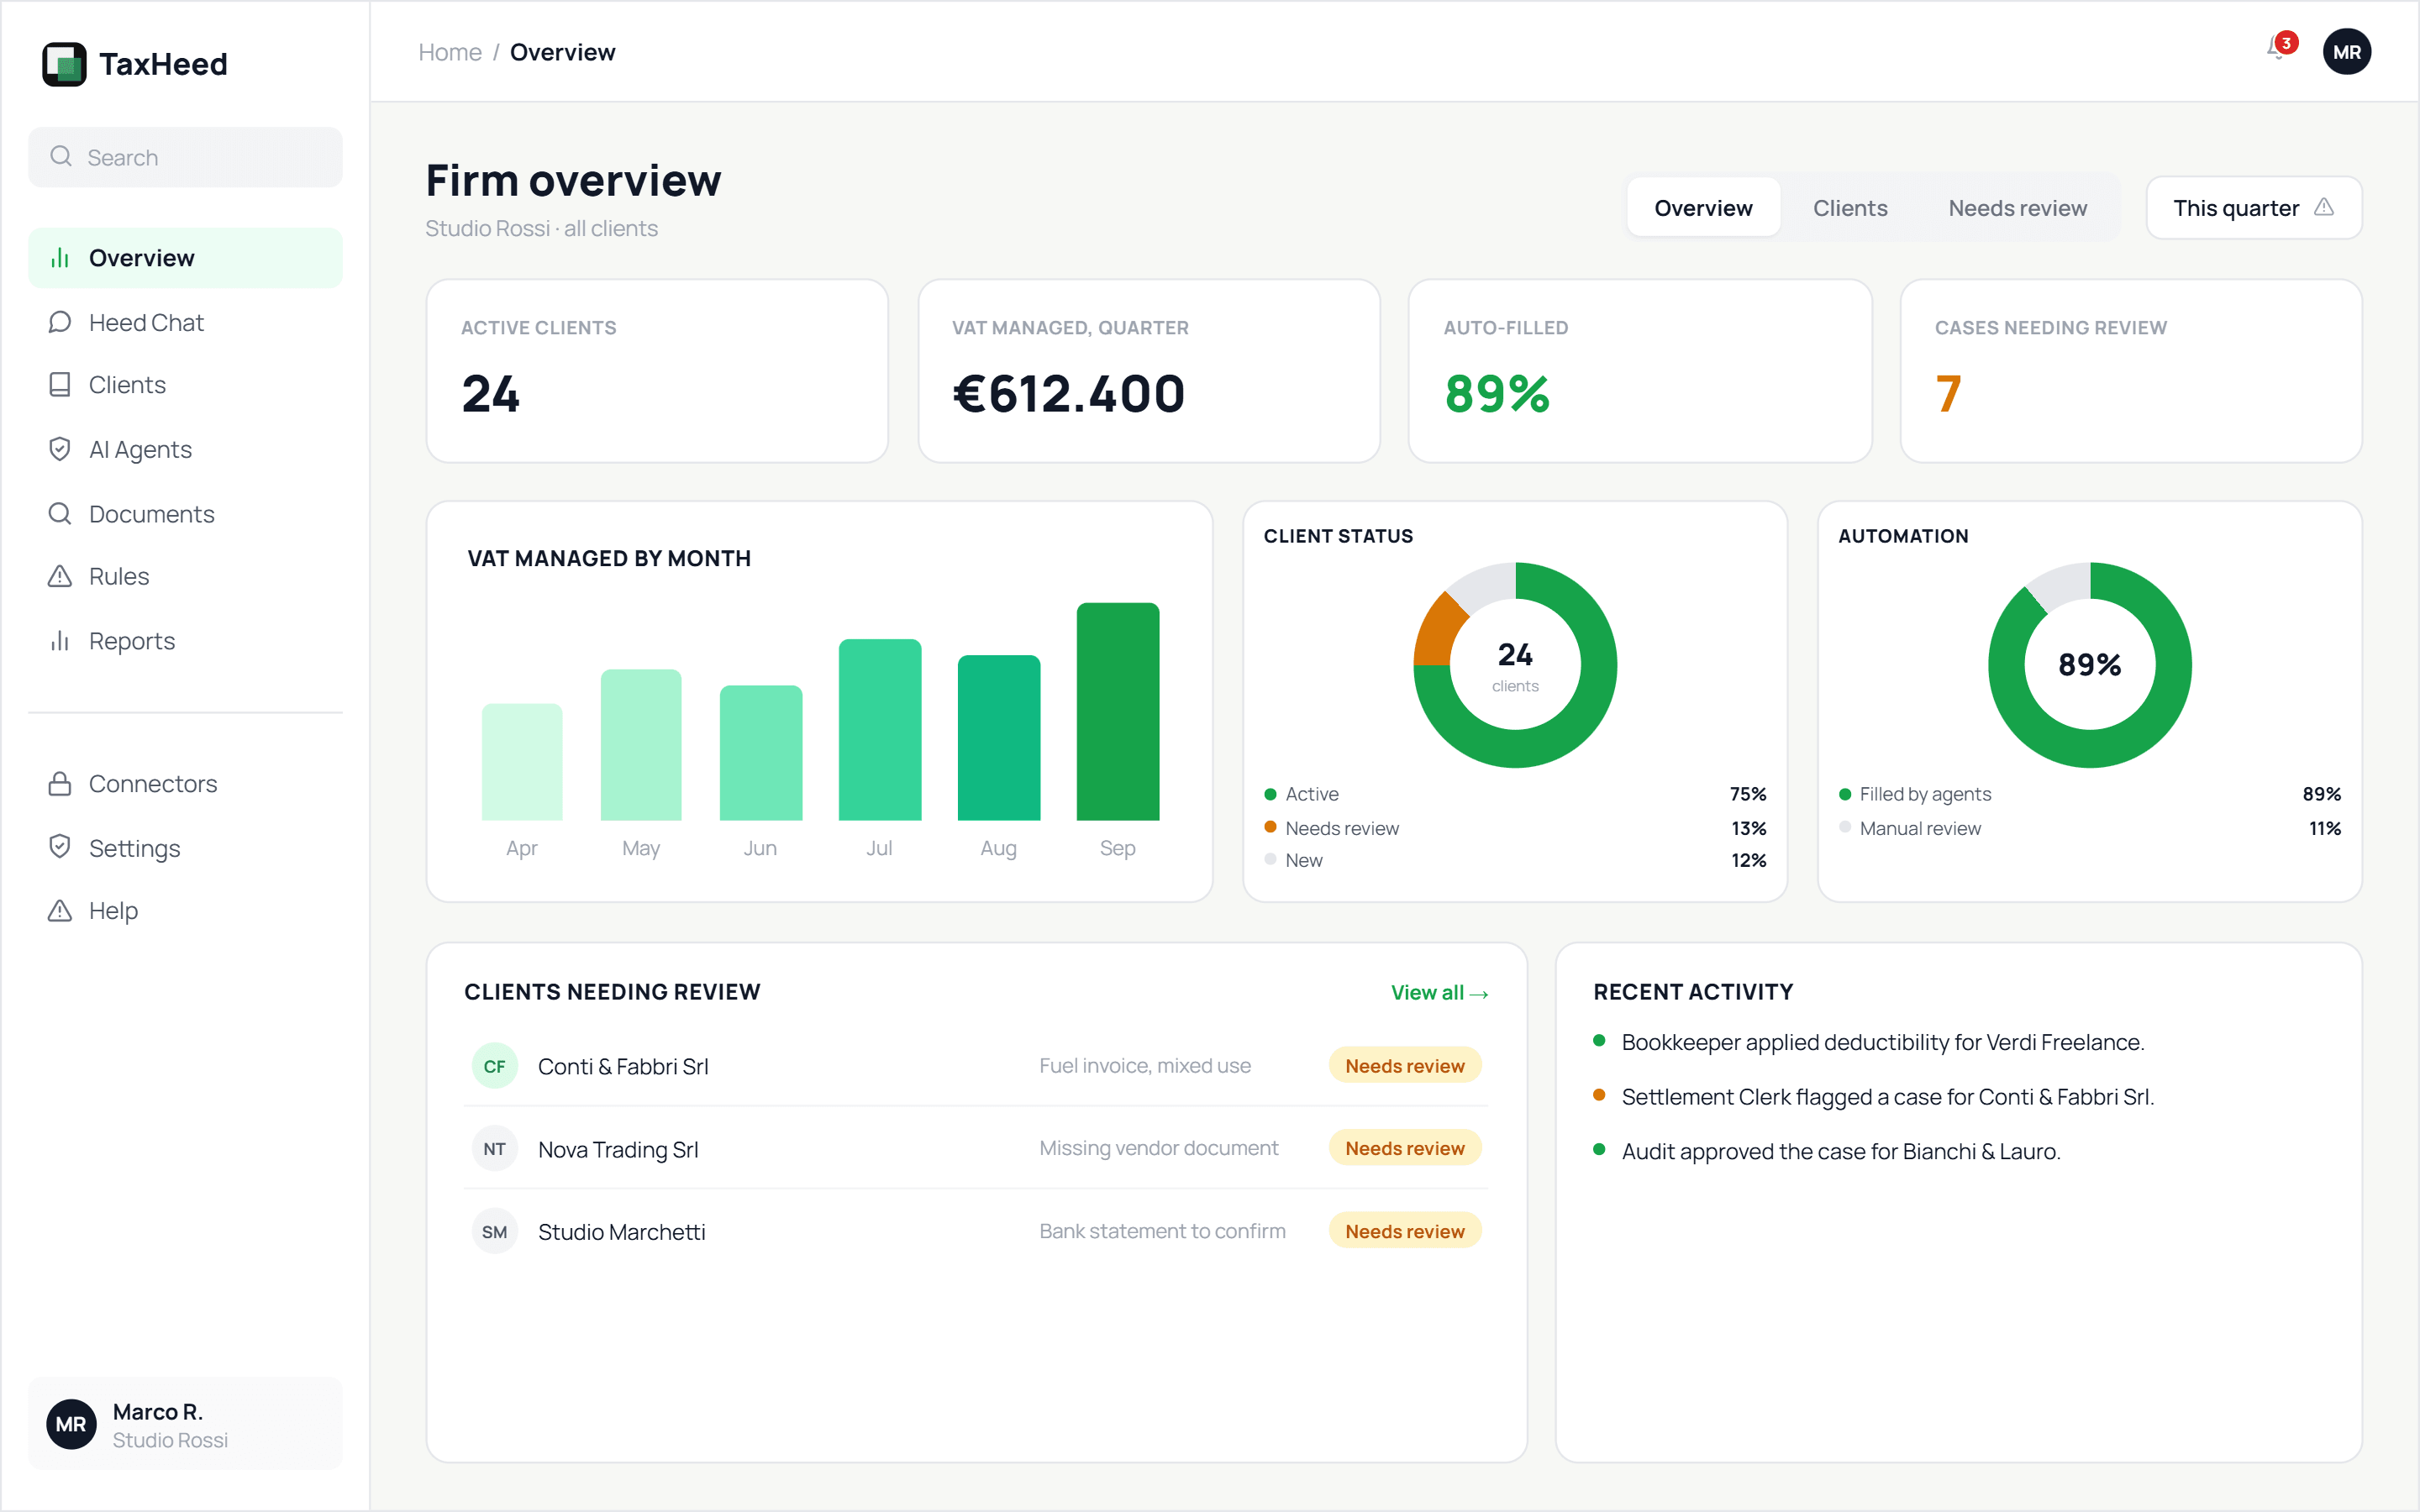Open MR avatar in top header
The image size is (2420, 1512).
coord(2346,52)
